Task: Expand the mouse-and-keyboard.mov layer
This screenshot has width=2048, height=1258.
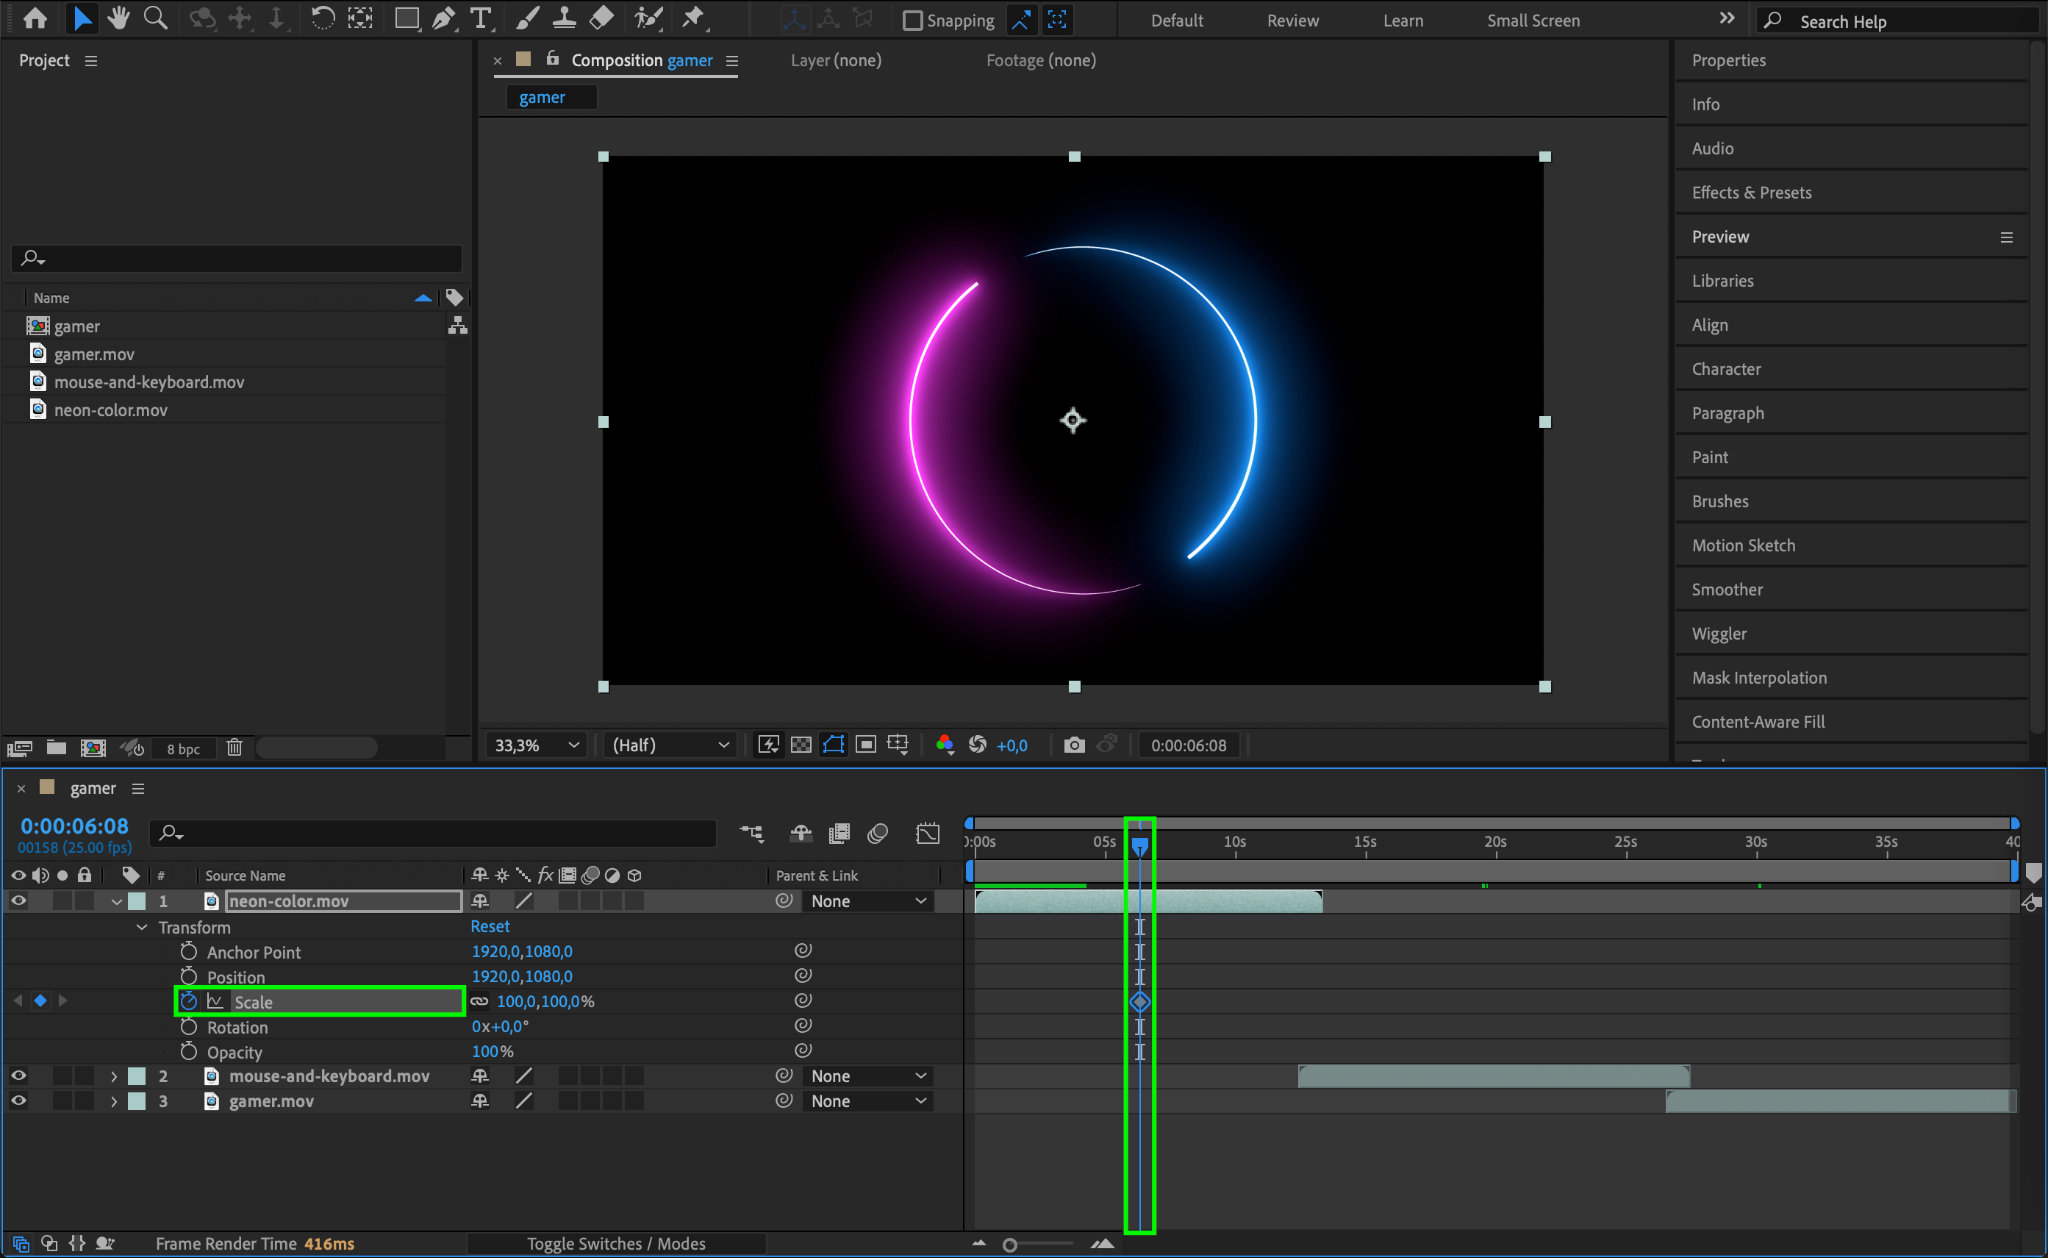Action: pos(114,1076)
